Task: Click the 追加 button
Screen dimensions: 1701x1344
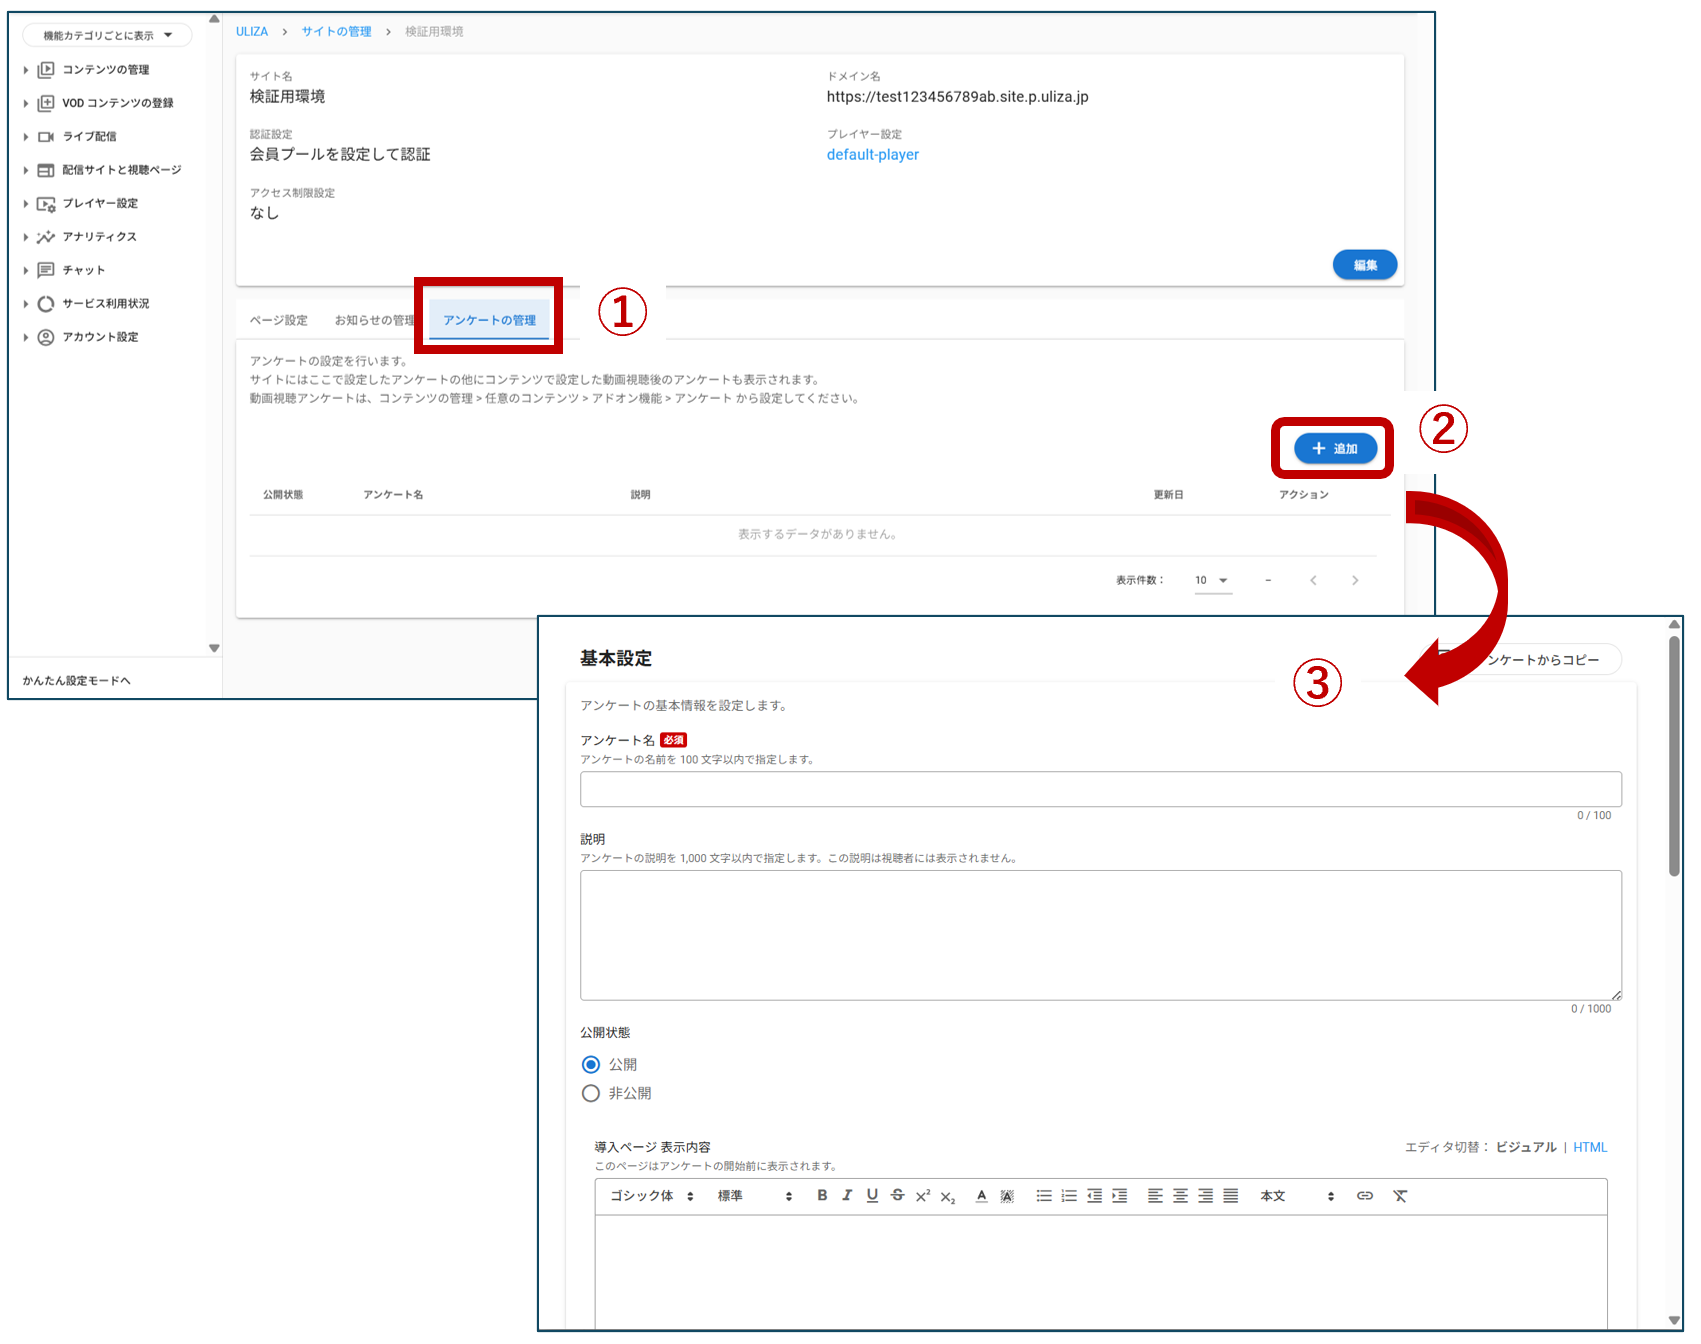Action: coord(1335,449)
